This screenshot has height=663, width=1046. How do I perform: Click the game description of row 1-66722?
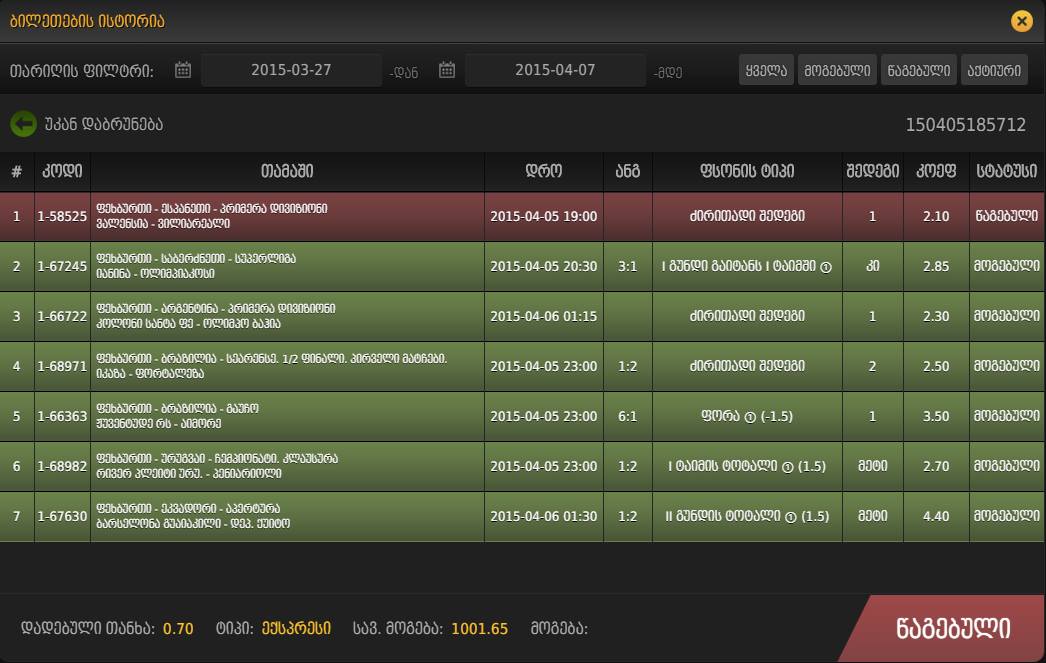(x=216, y=316)
